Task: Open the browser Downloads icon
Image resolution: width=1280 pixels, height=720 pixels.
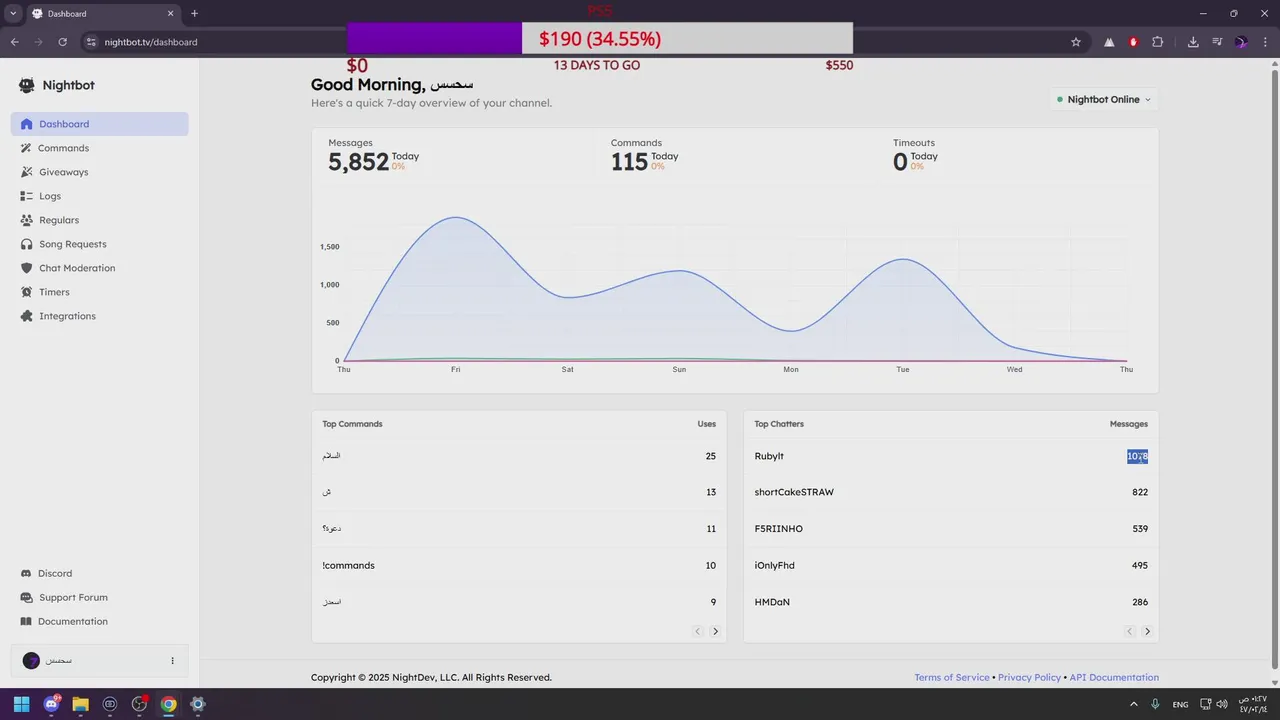Action: [1193, 42]
